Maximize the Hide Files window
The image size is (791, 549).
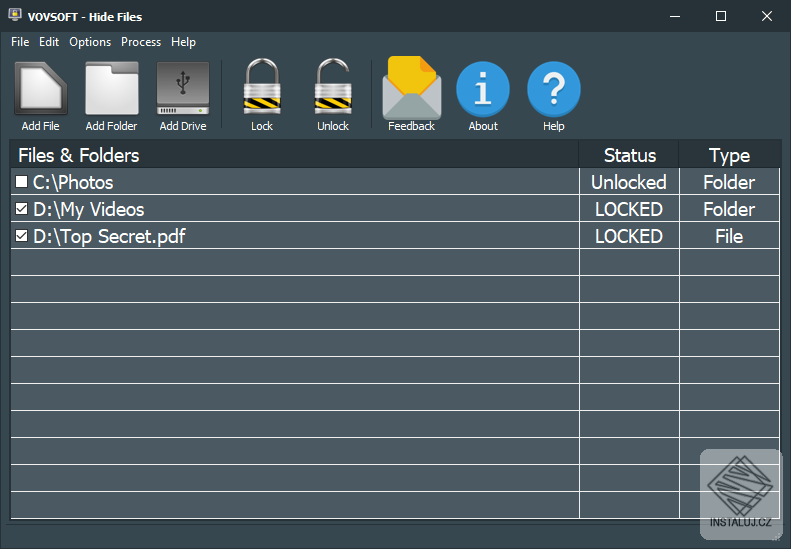[721, 16]
